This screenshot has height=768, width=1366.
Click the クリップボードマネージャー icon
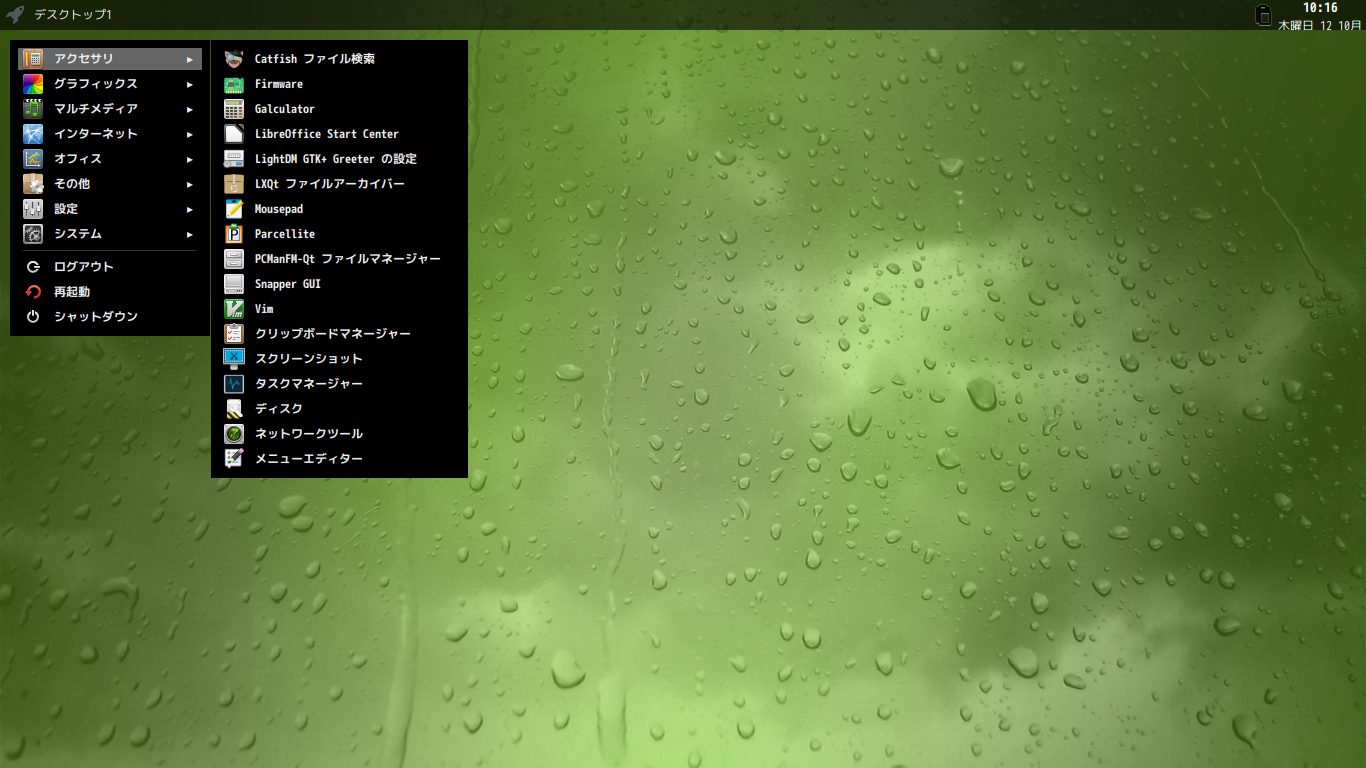(x=234, y=334)
